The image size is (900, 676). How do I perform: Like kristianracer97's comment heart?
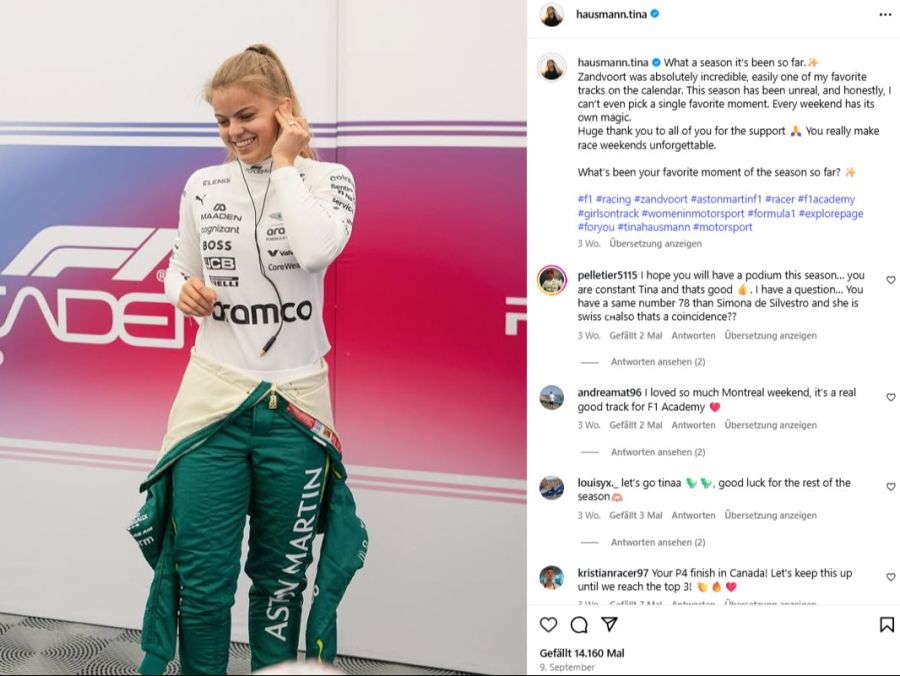(x=890, y=577)
